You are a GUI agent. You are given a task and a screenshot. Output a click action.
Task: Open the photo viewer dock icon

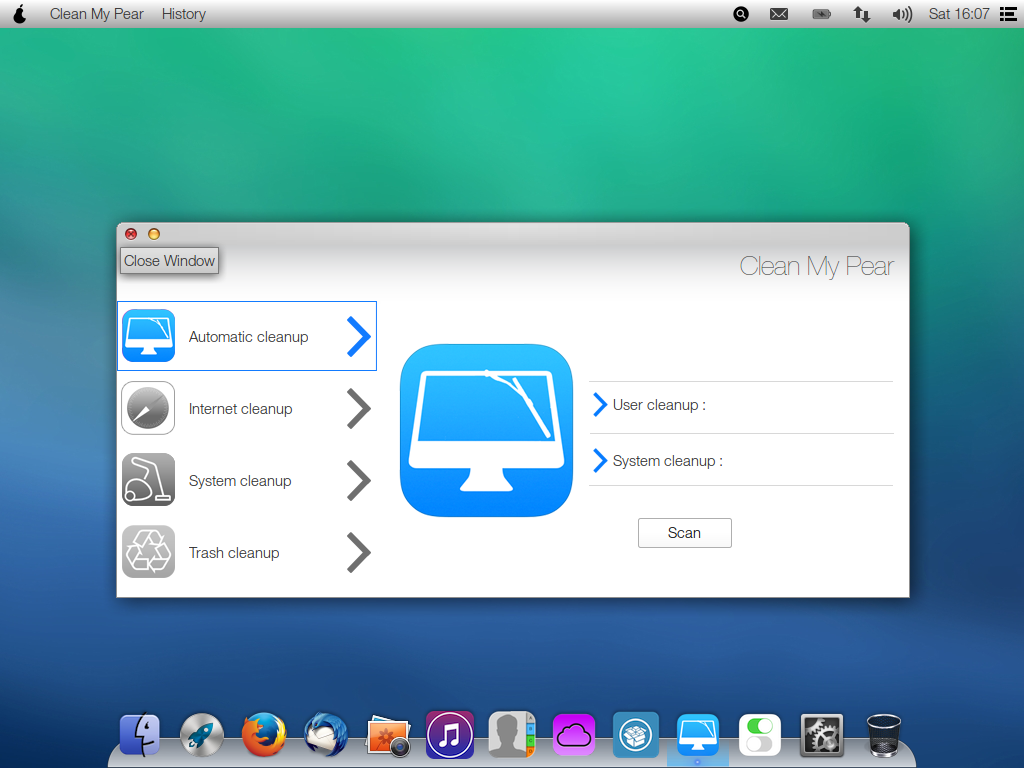click(x=388, y=736)
